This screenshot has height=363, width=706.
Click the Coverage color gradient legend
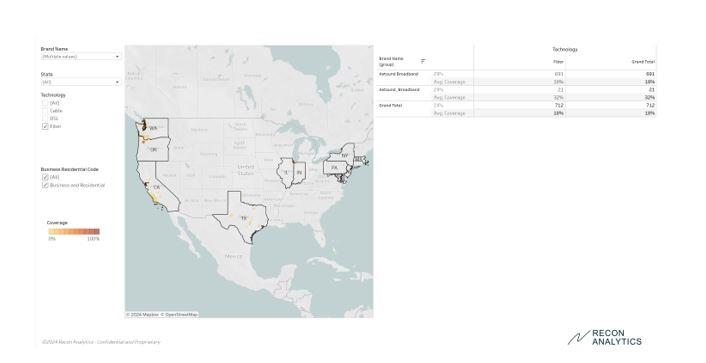click(x=74, y=231)
